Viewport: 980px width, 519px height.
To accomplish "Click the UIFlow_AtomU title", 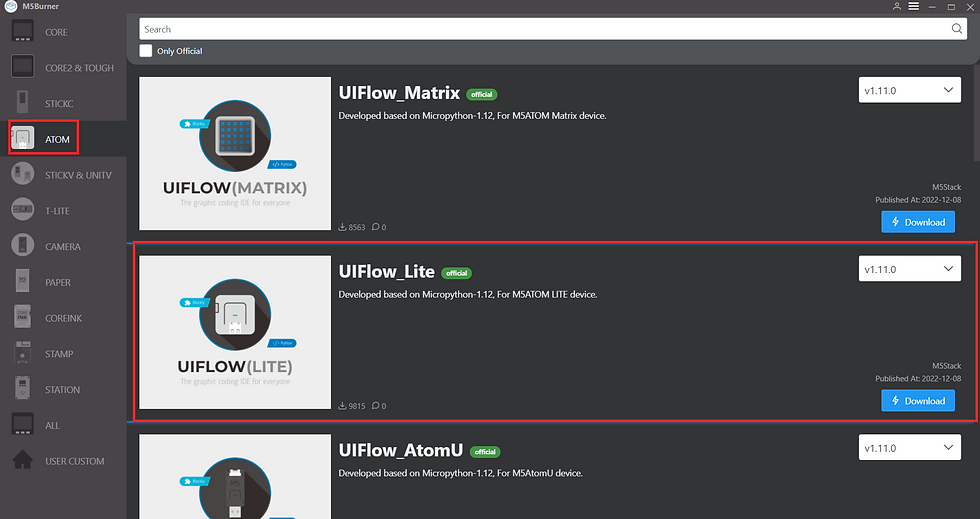I will click(x=401, y=450).
